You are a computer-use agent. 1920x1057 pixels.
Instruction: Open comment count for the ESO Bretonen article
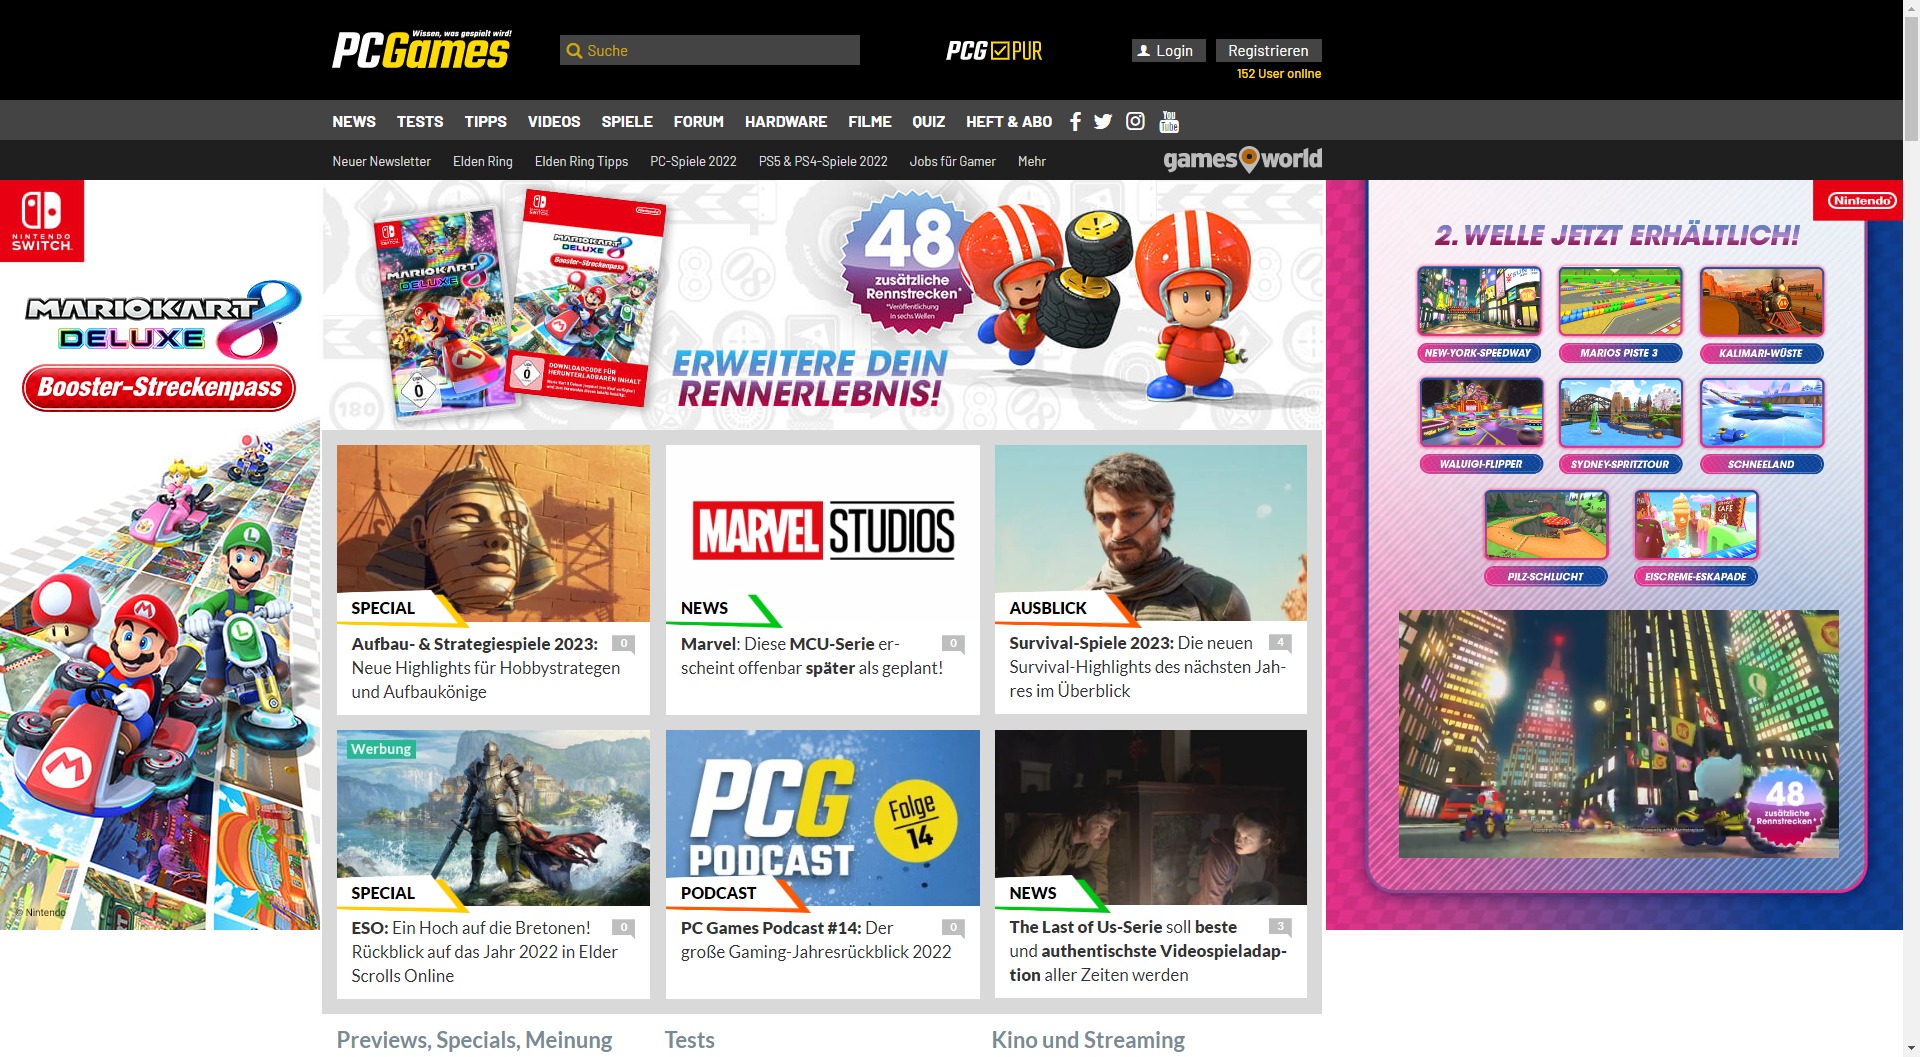(624, 928)
